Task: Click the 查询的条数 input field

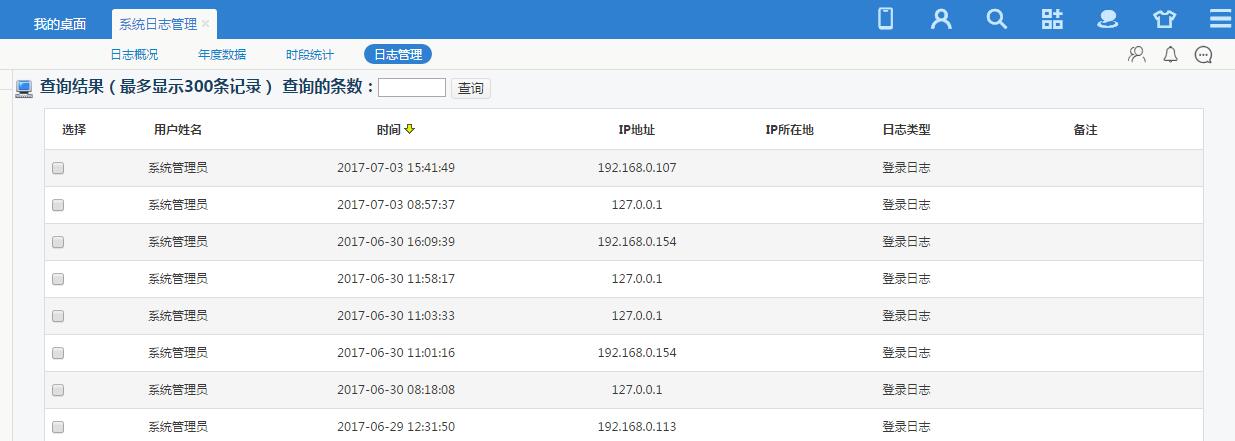Action: coord(412,88)
